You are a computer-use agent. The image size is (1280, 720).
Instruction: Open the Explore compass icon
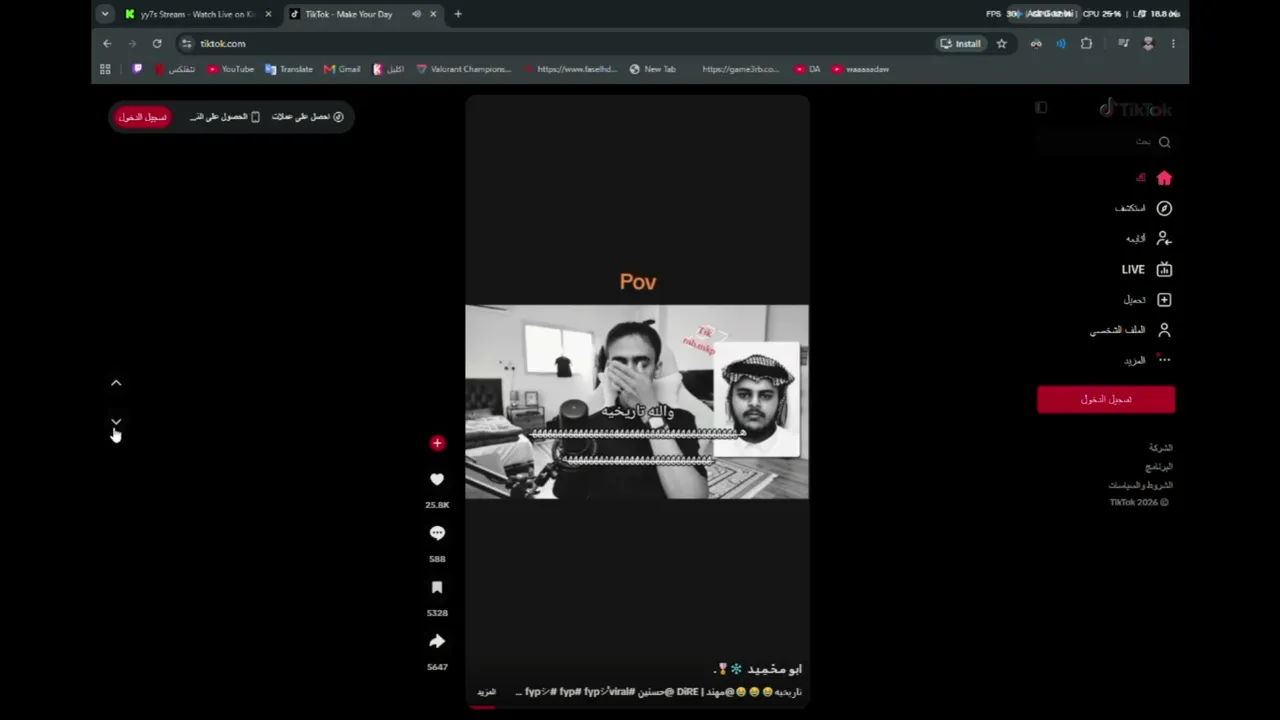click(1164, 208)
